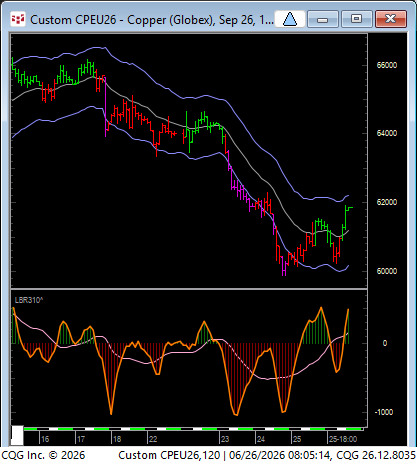
Task: Click the LBR310 study label
Action: (x=29, y=300)
